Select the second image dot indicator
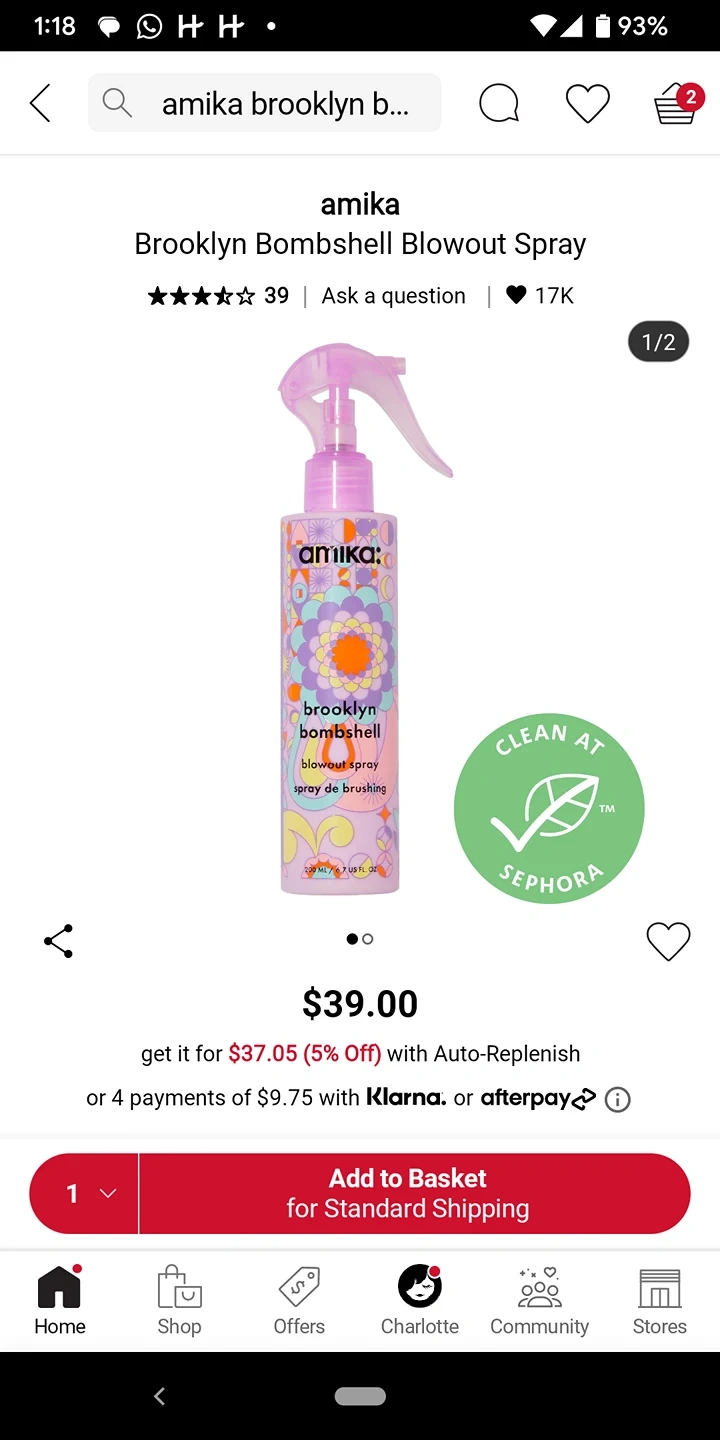This screenshot has height=1440, width=720. pyautogui.click(x=368, y=939)
